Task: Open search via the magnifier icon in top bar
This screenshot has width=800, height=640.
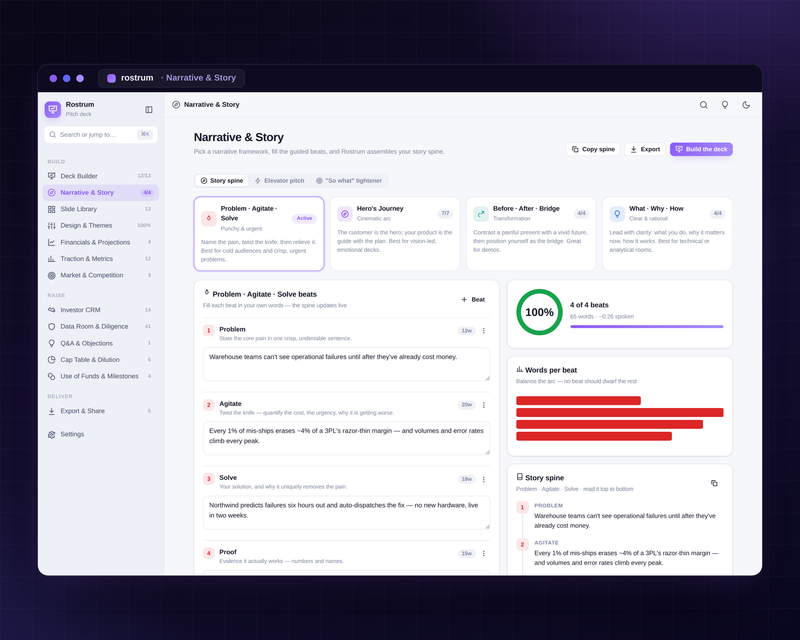Action: pyautogui.click(x=704, y=105)
